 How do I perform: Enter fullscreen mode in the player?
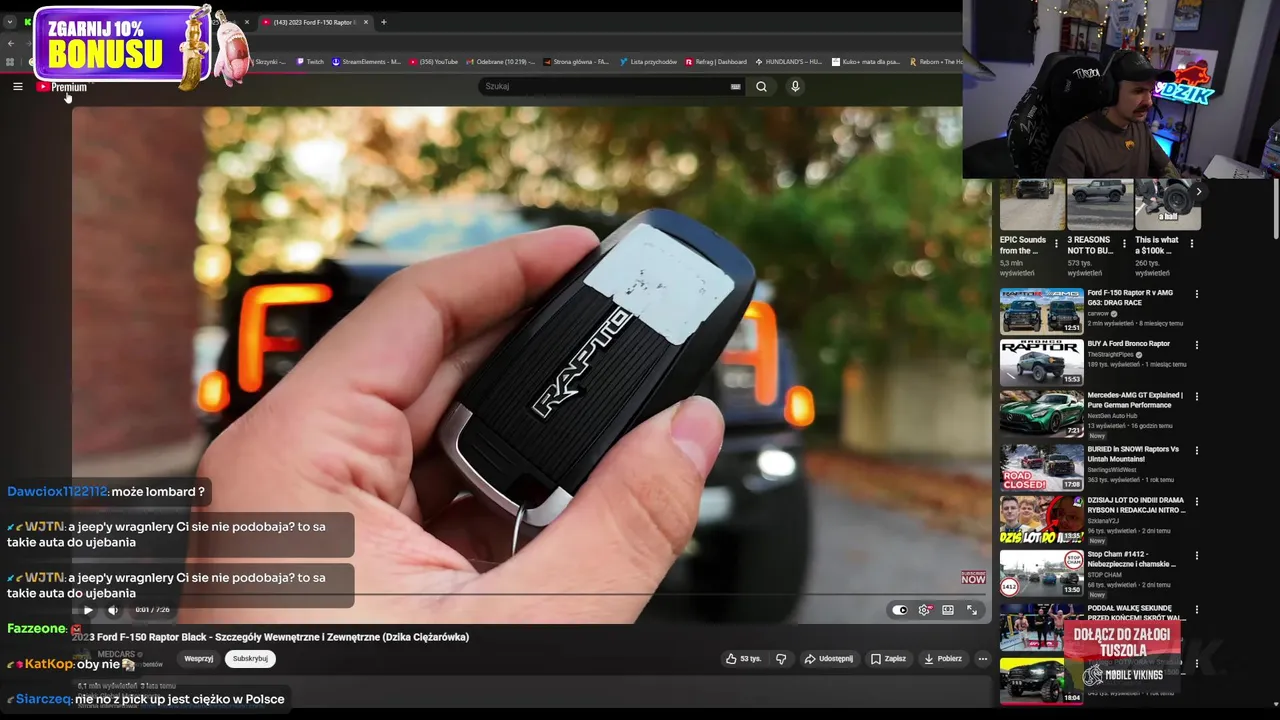click(x=972, y=610)
